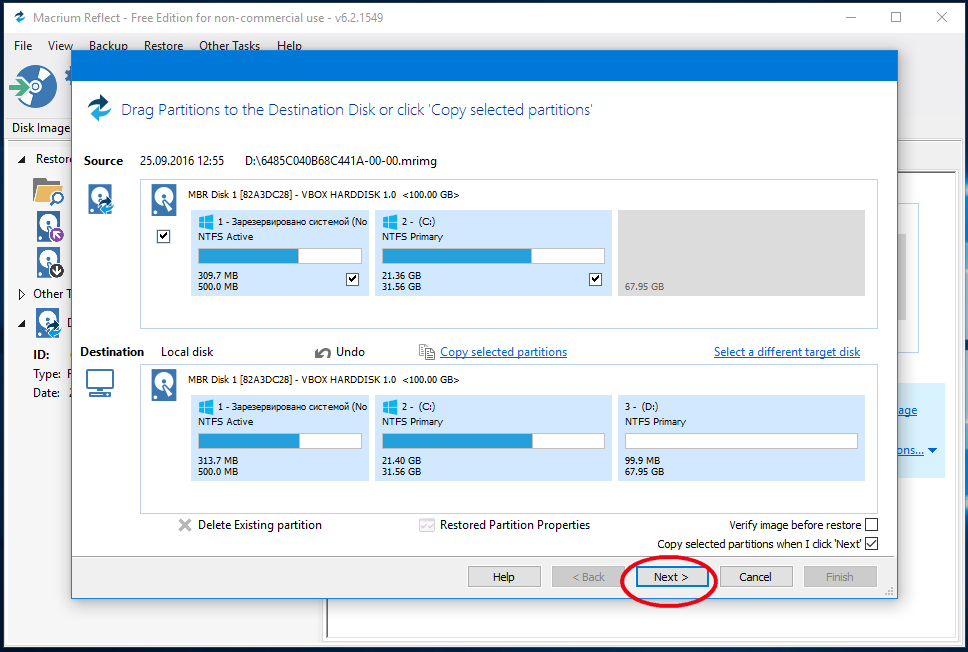Select destination partition 3 (D:) usage bar
This screenshot has height=652, width=968.
[741, 441]
